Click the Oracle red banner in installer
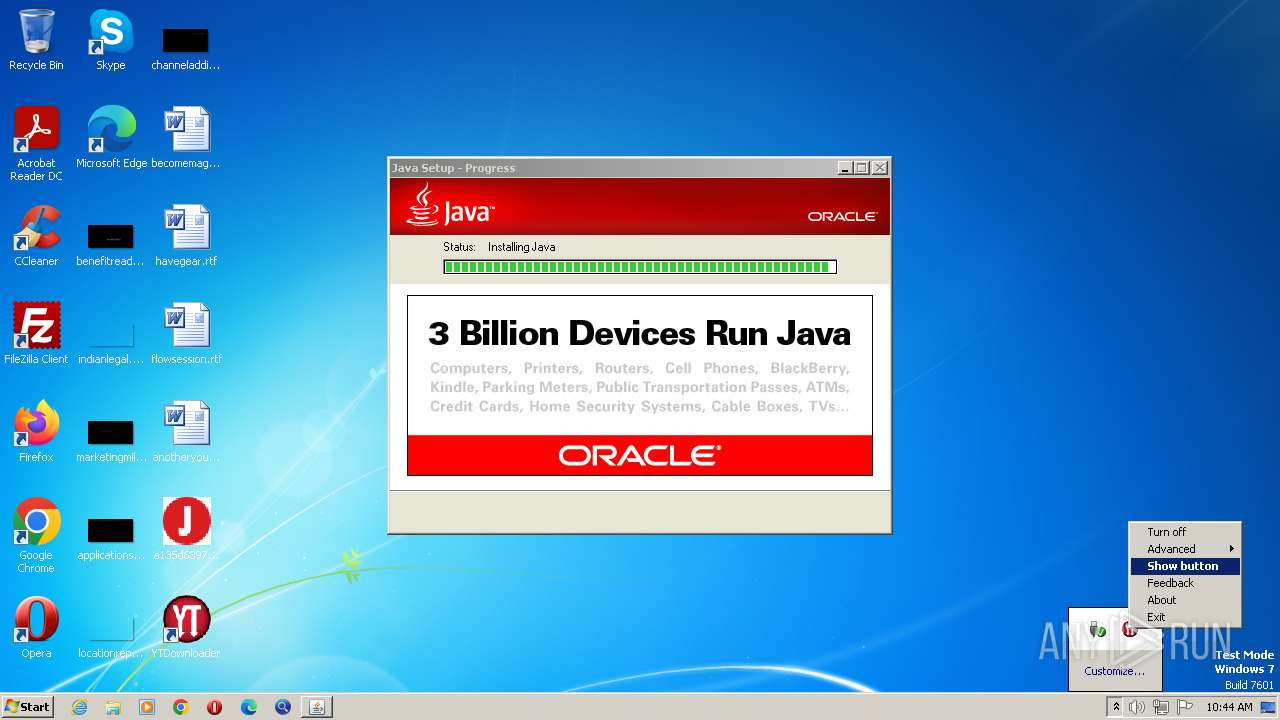The height and width of the screenshot is (720, 1280). point(640,455)
